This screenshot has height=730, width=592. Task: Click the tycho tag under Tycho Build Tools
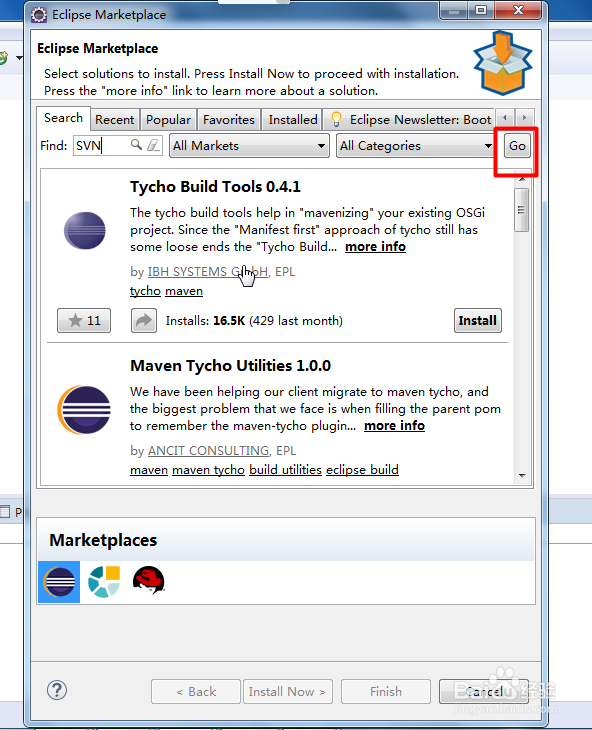point(145,291)
